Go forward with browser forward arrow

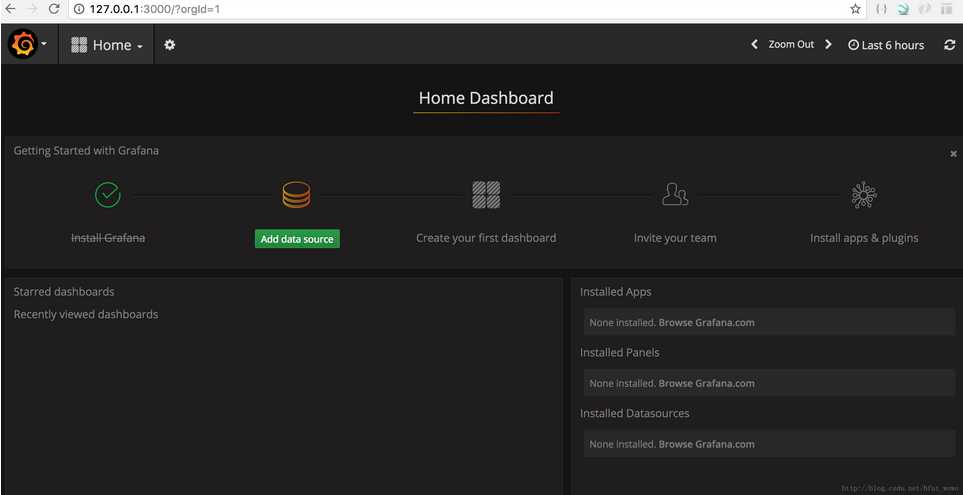[x=32, y=9]
